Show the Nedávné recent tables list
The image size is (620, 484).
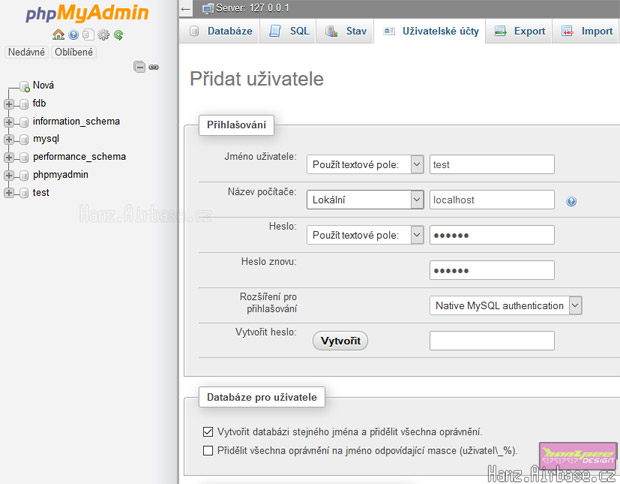click(26, 52)
